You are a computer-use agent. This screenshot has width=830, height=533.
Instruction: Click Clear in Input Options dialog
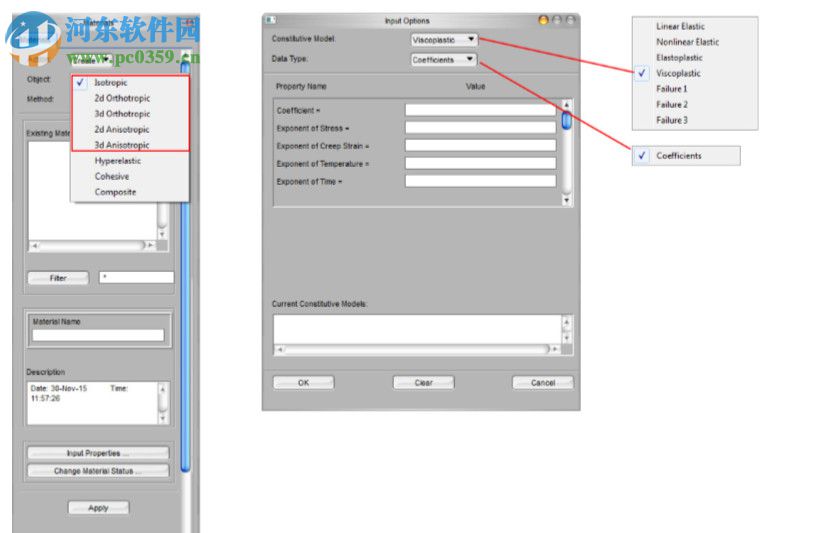pyautogui.click(x=423, y=382)
